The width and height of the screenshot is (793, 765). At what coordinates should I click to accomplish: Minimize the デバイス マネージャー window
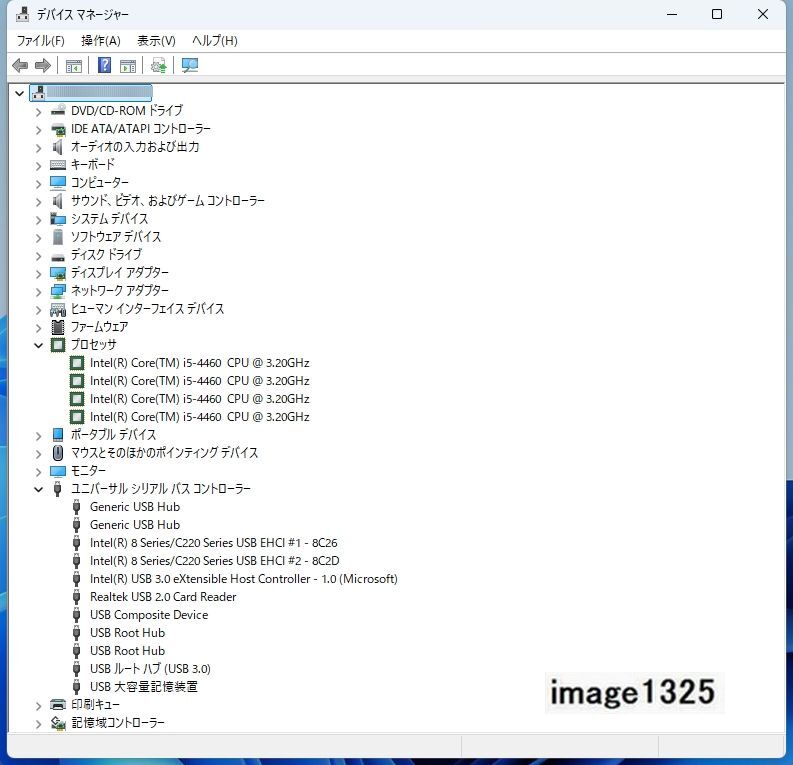tap(672, 15)
